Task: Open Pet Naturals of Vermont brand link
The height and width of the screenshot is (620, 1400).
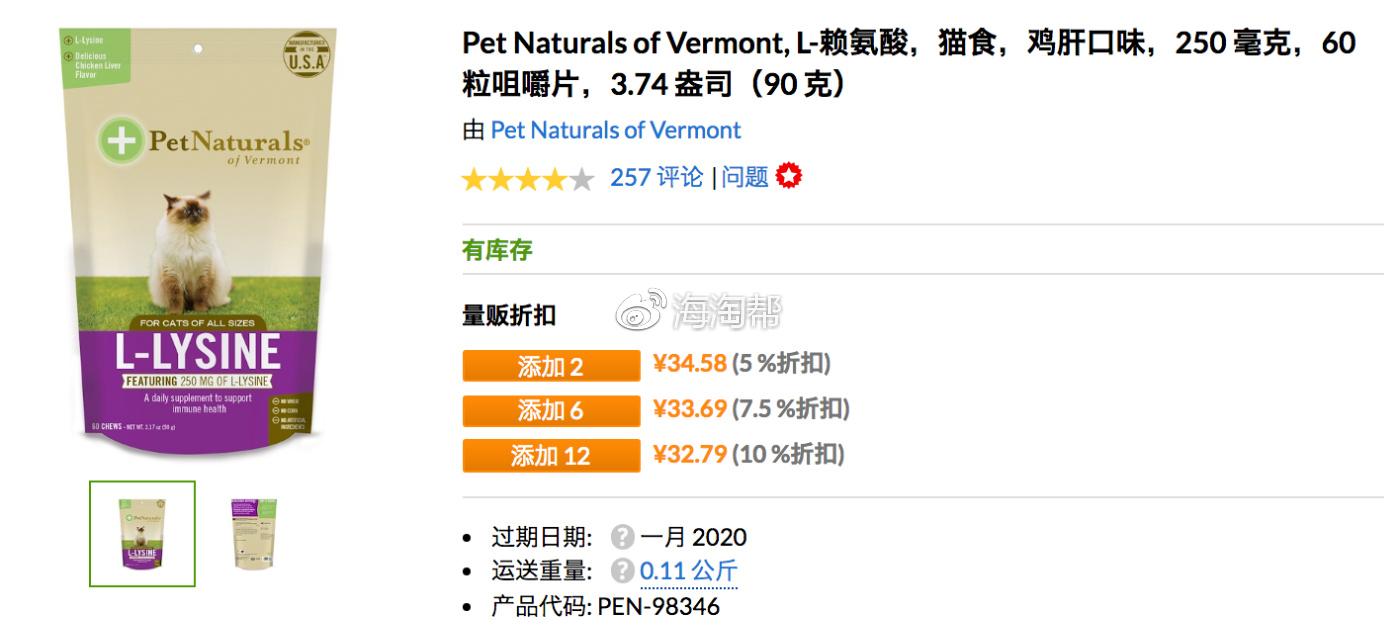Action: (x=616, y=130)
